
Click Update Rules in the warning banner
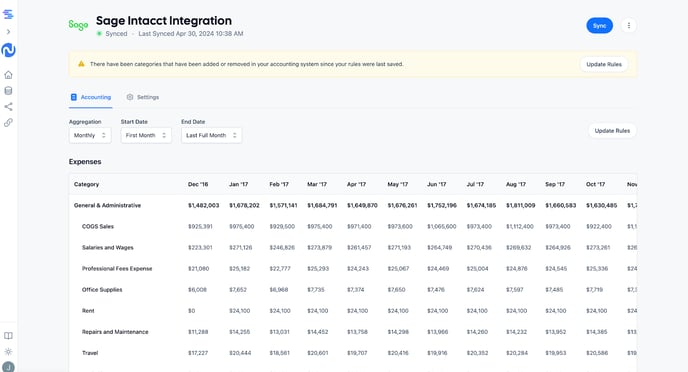[604, 64]
